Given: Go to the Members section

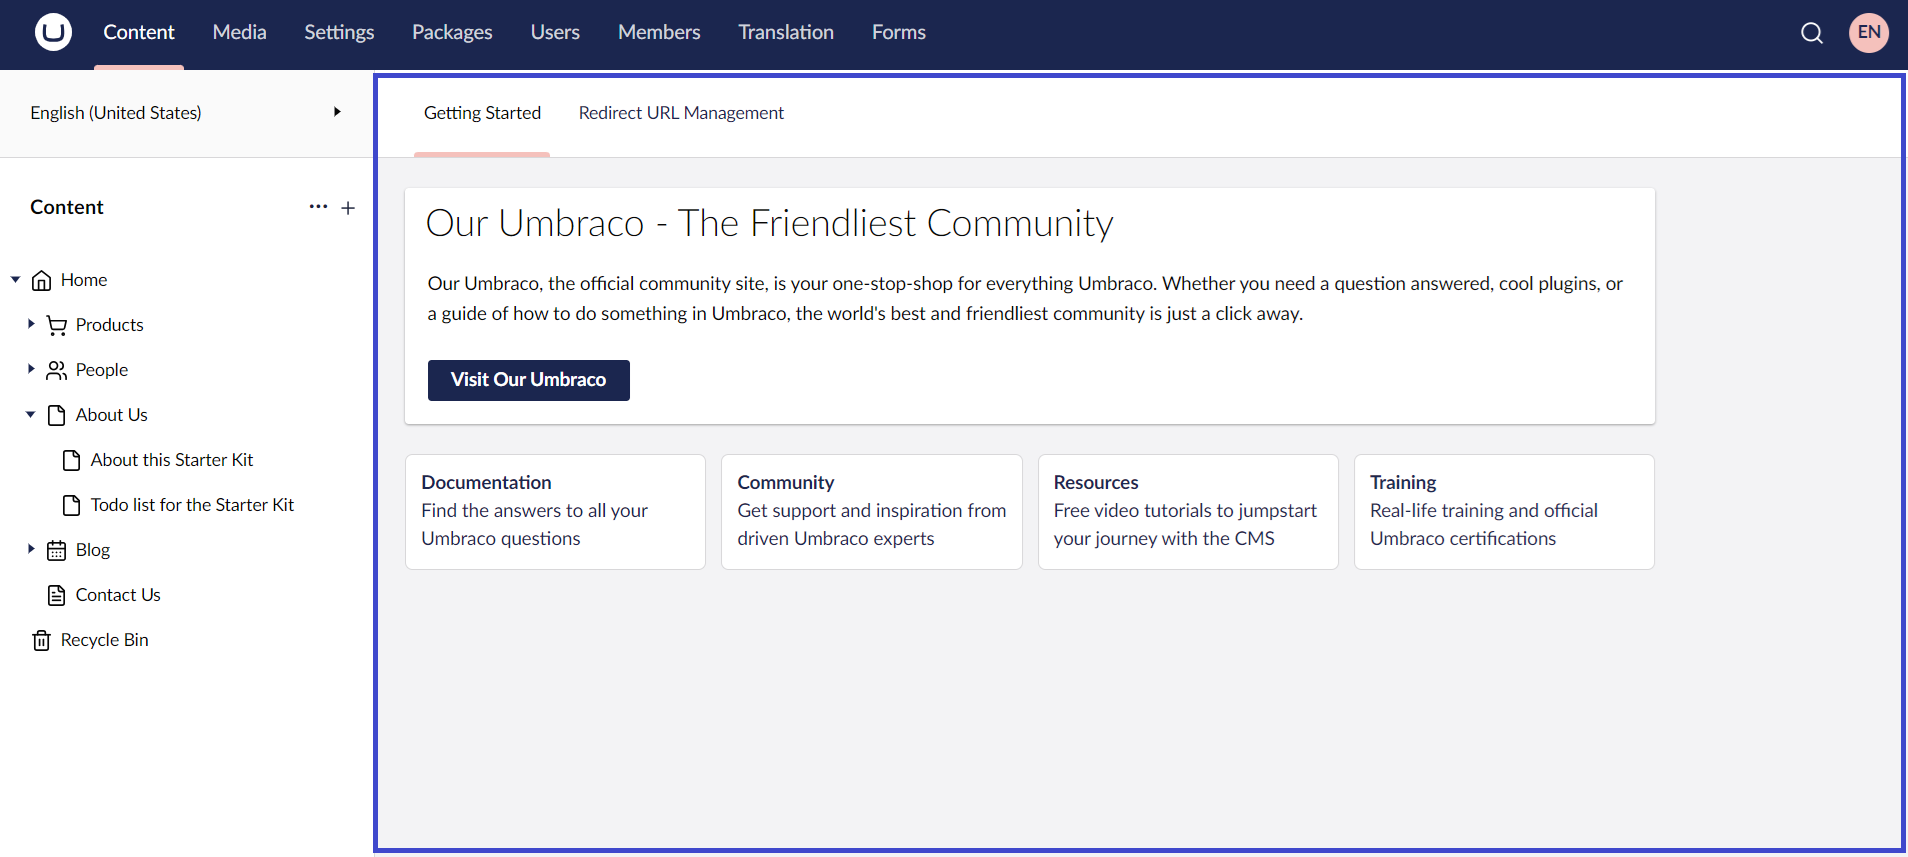Looking at the screenshot, I should (x=659, y=32).
